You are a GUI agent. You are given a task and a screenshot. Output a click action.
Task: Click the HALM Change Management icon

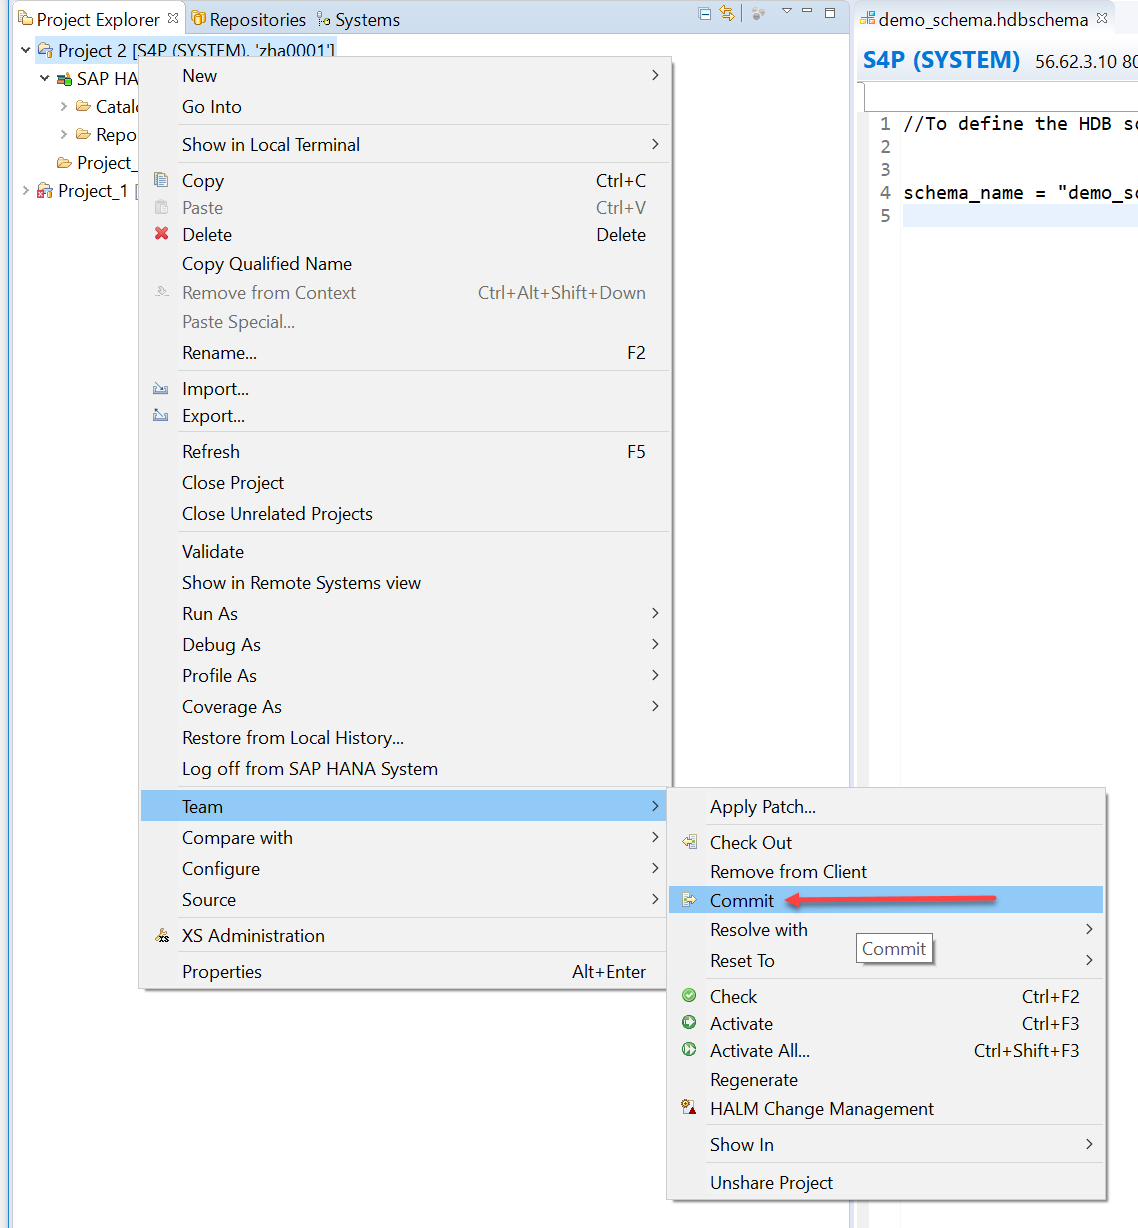click(689, 1108)
